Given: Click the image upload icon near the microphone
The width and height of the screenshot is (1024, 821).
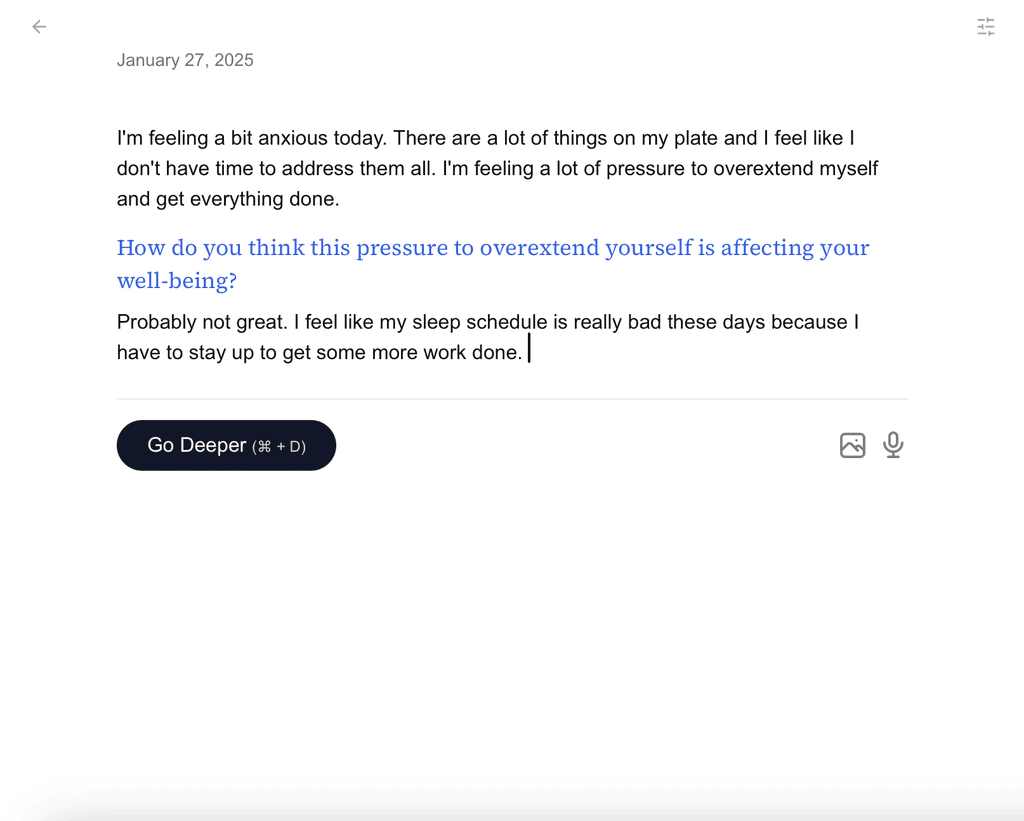Looking at the screenshot, I should pos(853,445).
